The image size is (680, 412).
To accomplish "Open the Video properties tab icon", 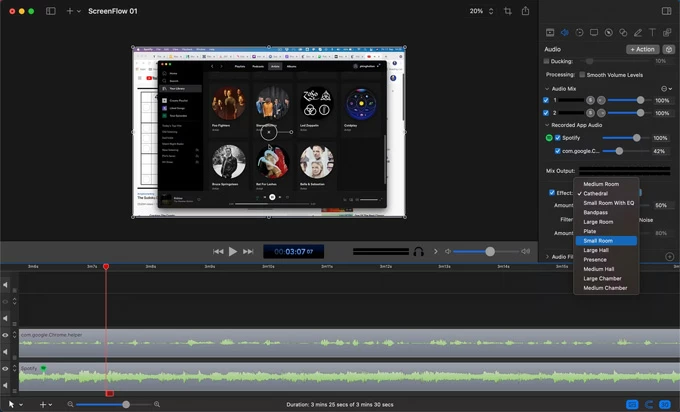I will click(548, 32).
